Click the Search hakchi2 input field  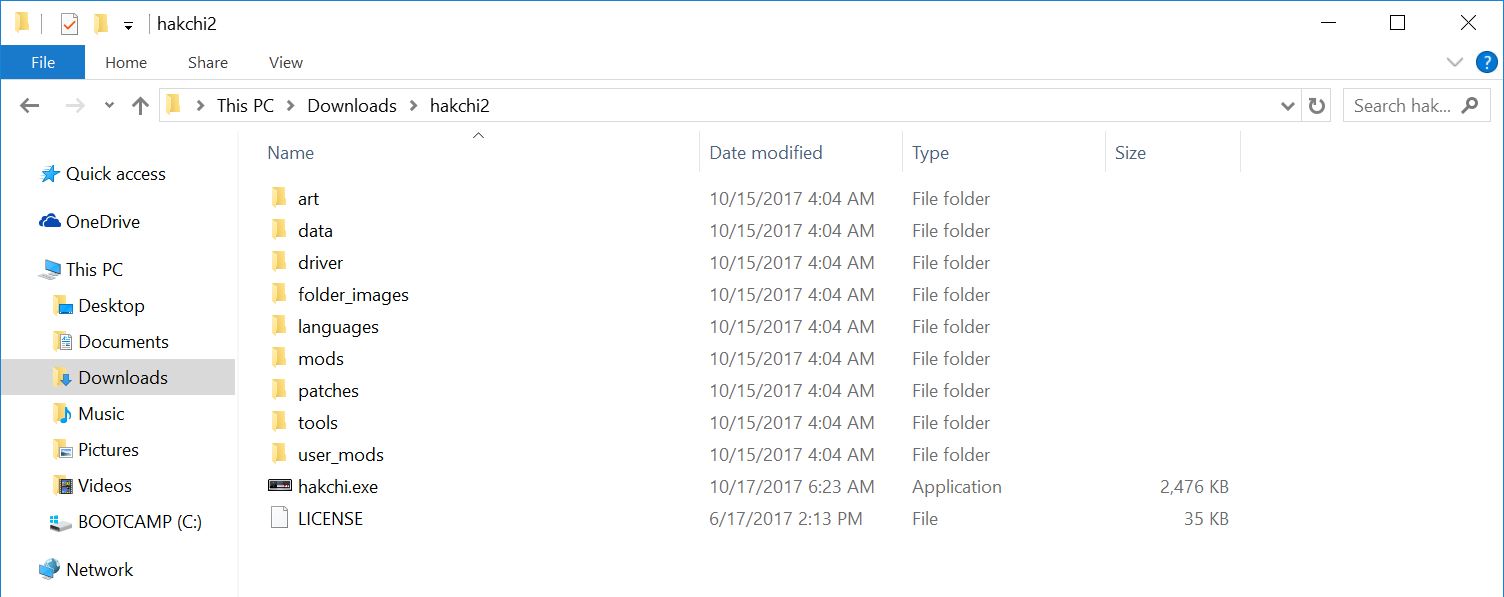(x=1401, y=105)
